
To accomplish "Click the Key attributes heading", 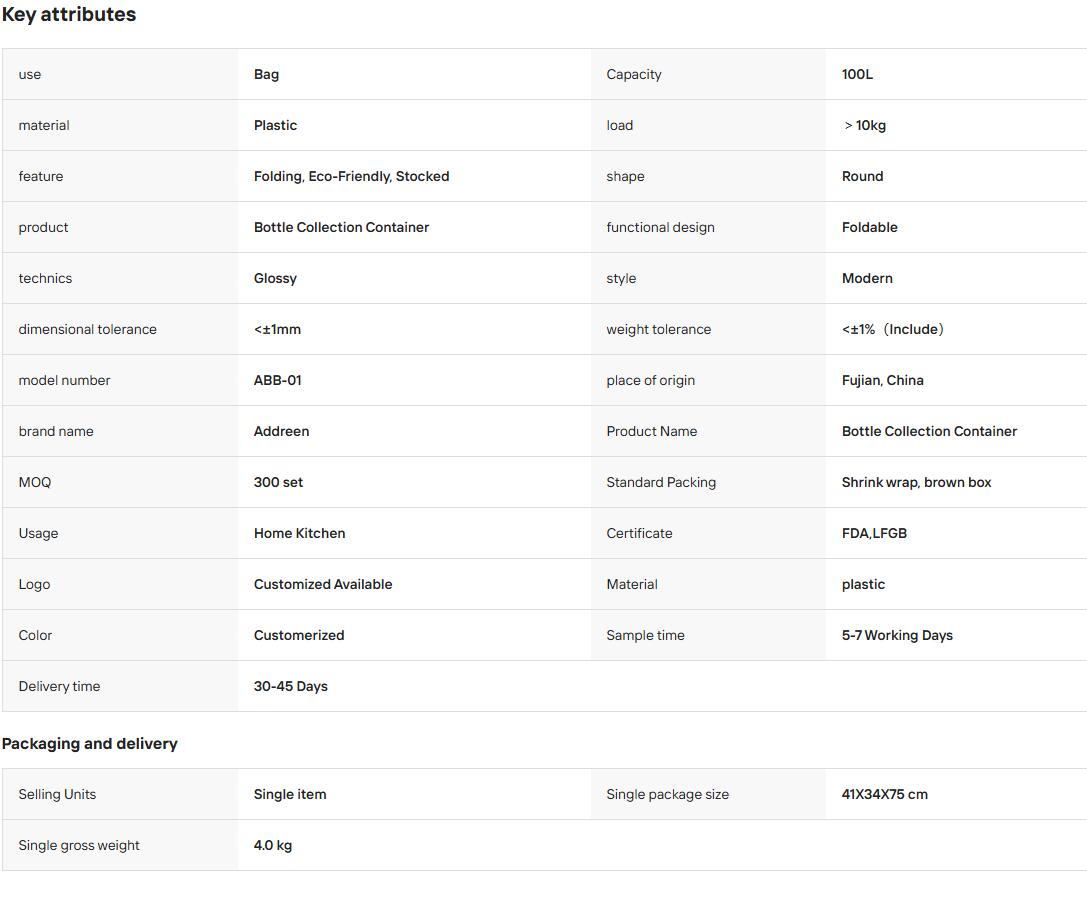I will (x=69, y=15).
